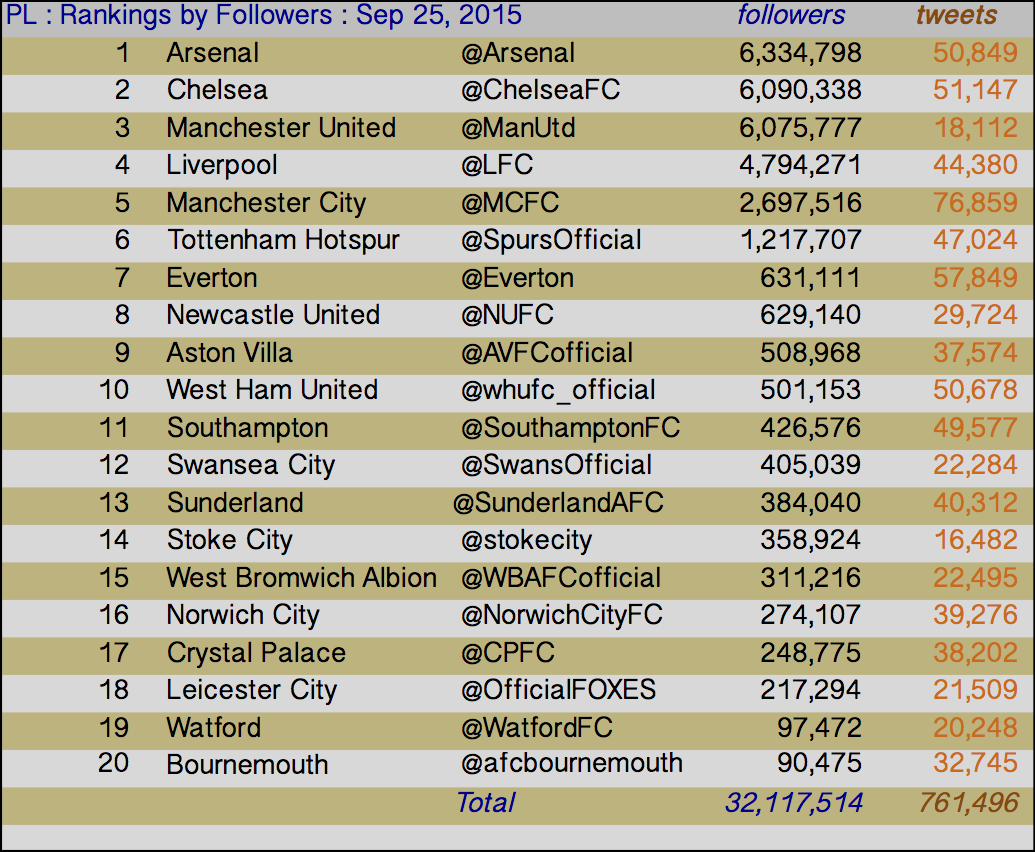The width and height of the screenshot is (1035, 852).
Task: Select the @SwansOfficial handle
Action: [x=556, y=465]
